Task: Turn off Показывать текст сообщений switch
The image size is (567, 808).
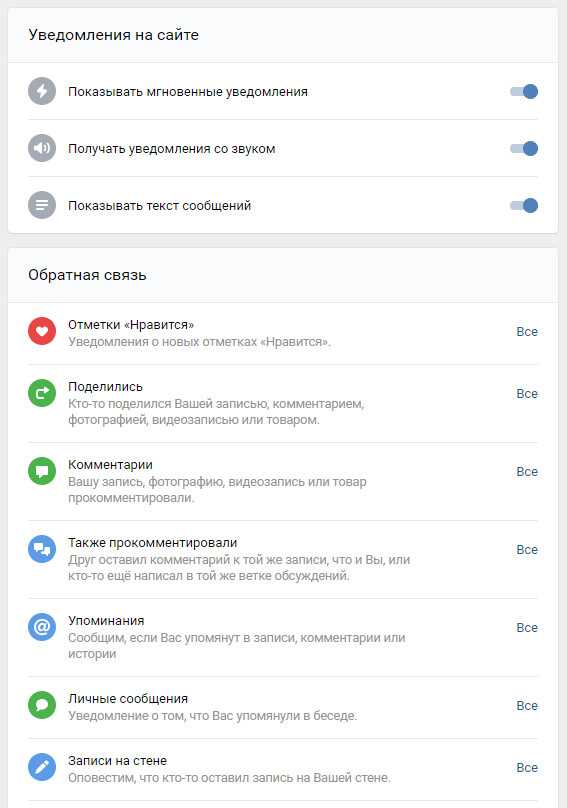Action: [524, 206]
